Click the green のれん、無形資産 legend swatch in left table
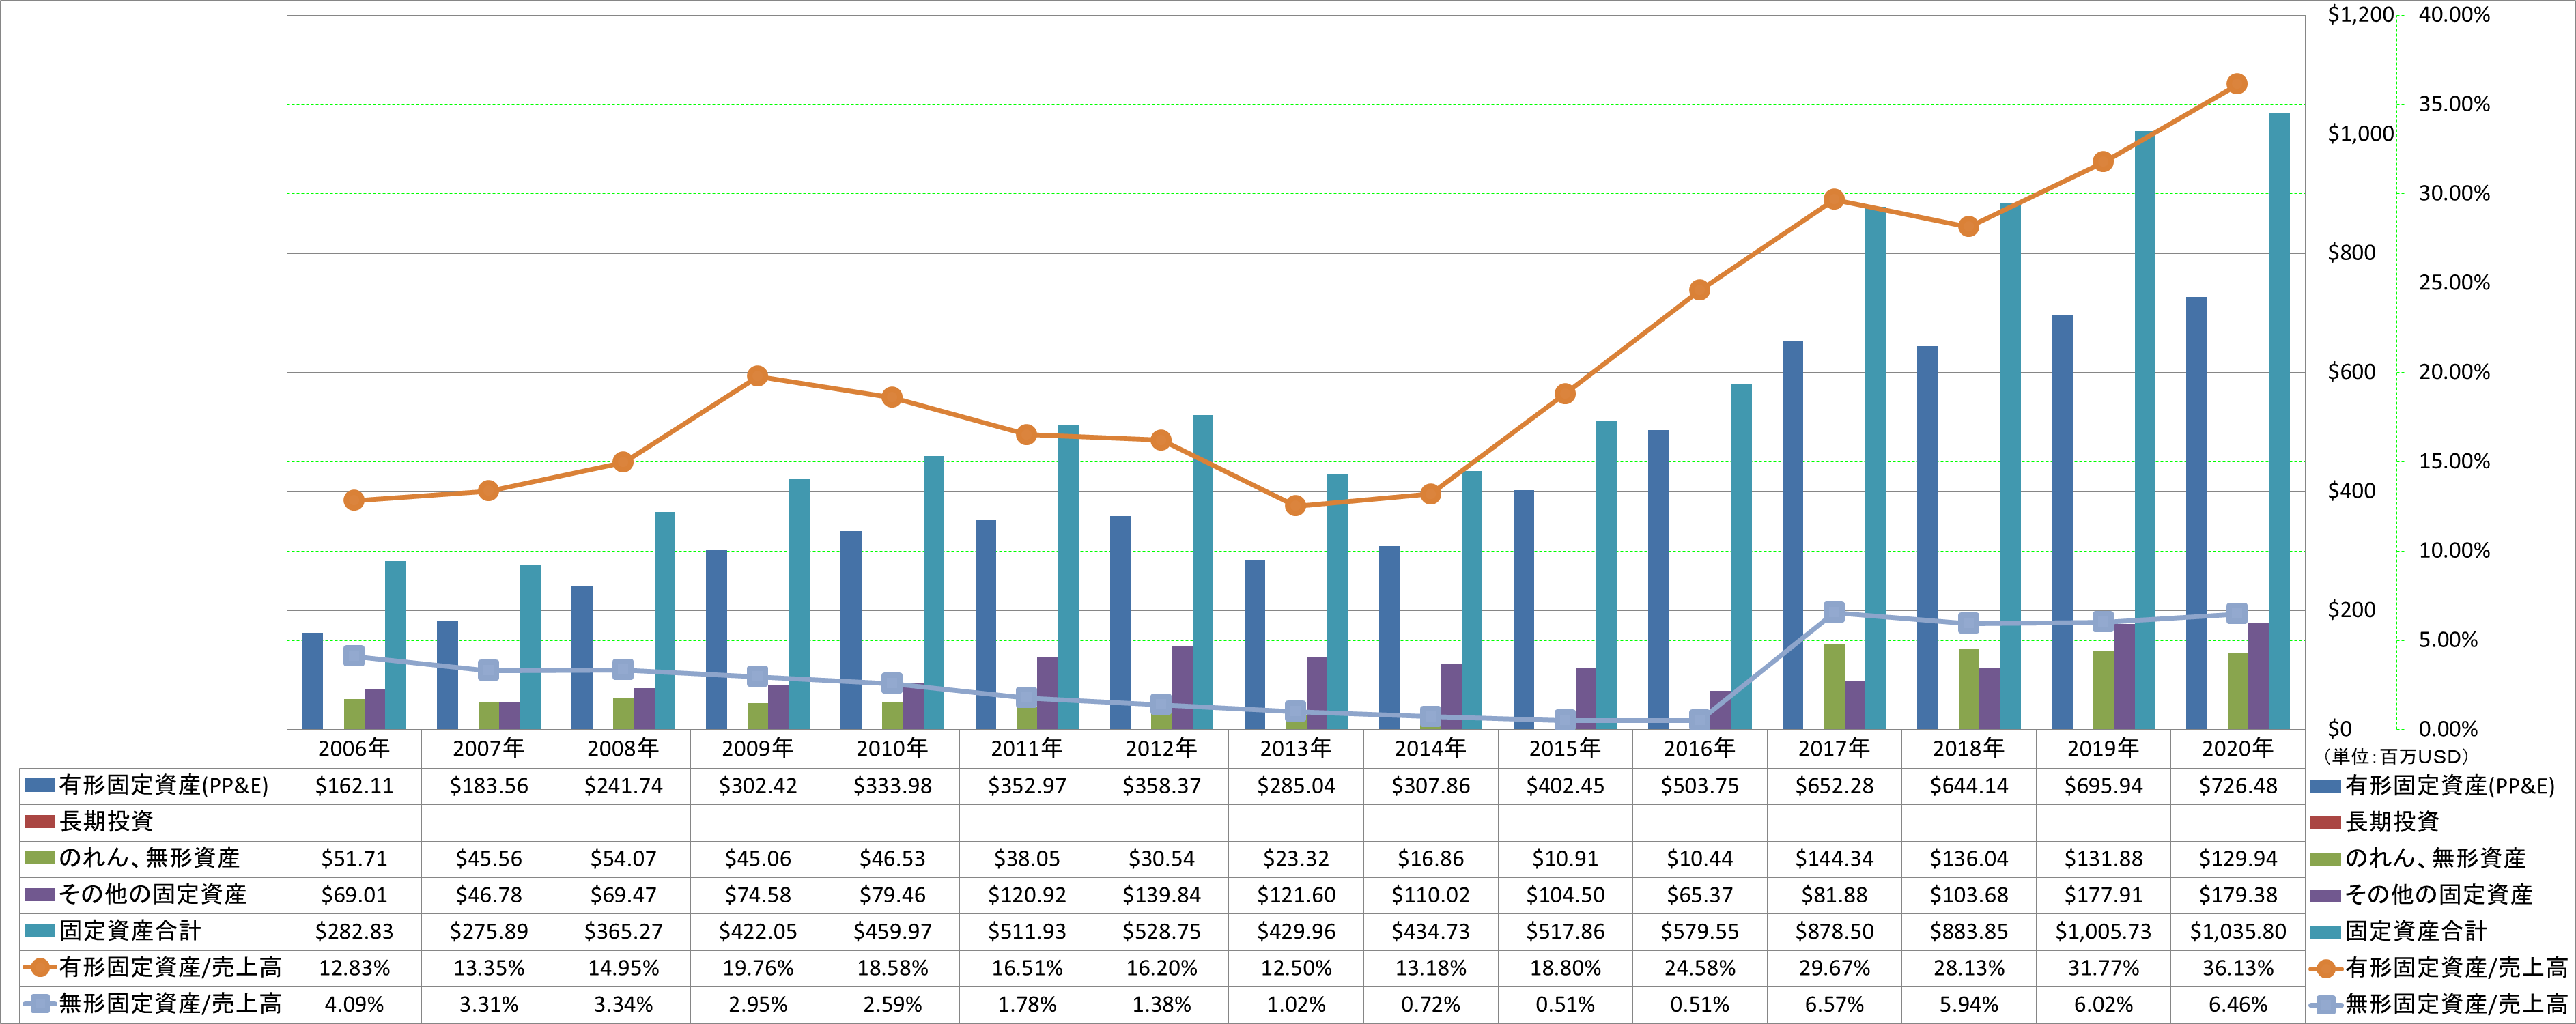This screenshot has height=1024, width=2576. [39, 858]
